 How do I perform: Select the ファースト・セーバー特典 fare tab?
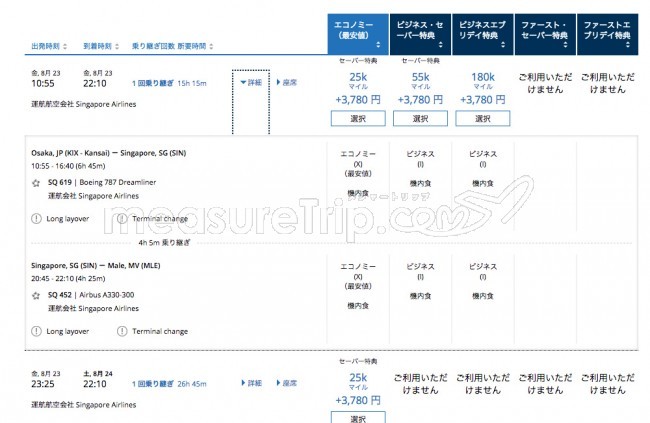coord(545,34)
